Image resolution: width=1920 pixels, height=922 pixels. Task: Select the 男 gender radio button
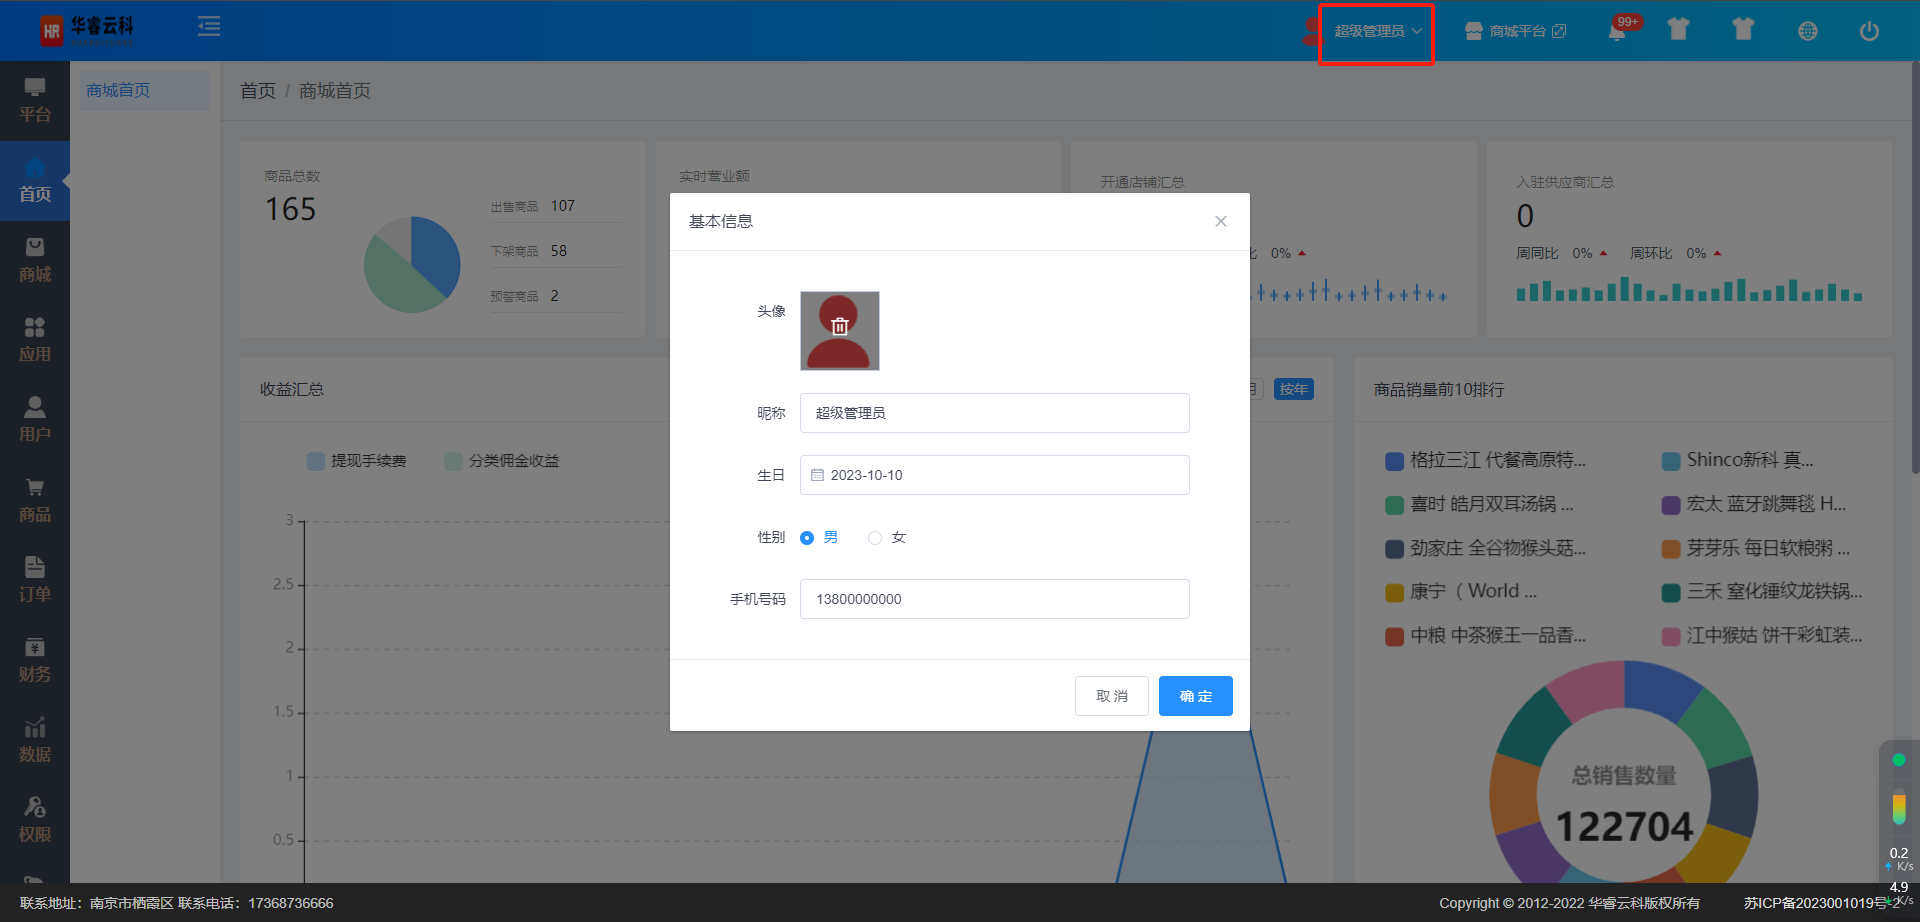807,538
